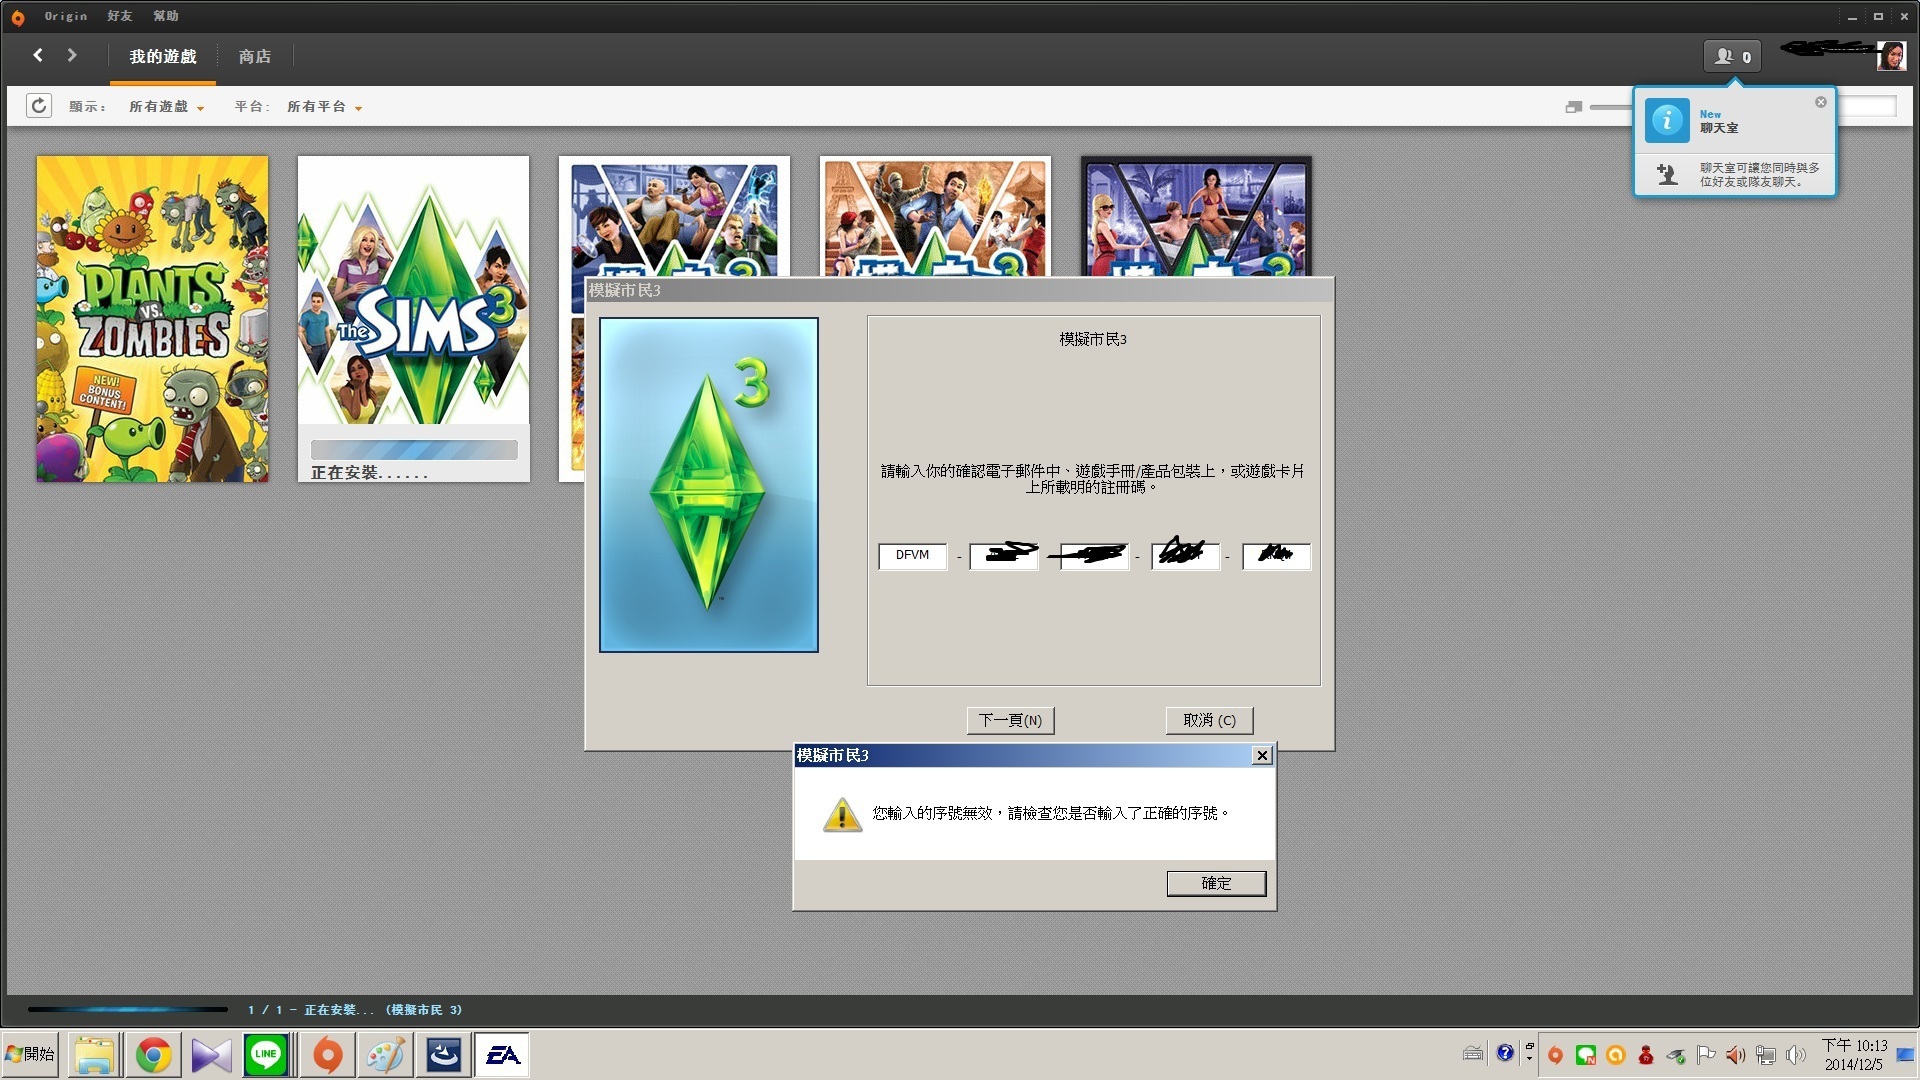Click the fourth serial code field
Image resolution: width=1920 pixels, height=1080 pixels.
tap(1186, 556)
